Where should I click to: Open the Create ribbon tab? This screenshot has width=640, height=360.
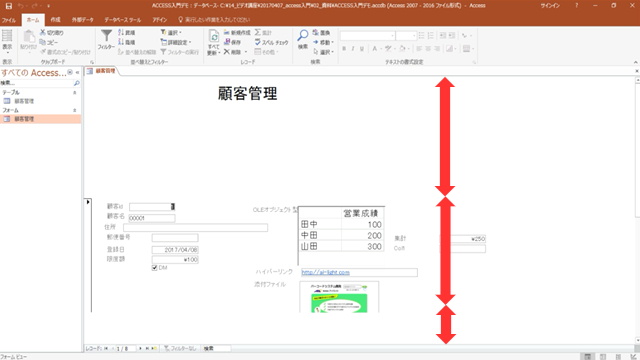pos(56,20)
